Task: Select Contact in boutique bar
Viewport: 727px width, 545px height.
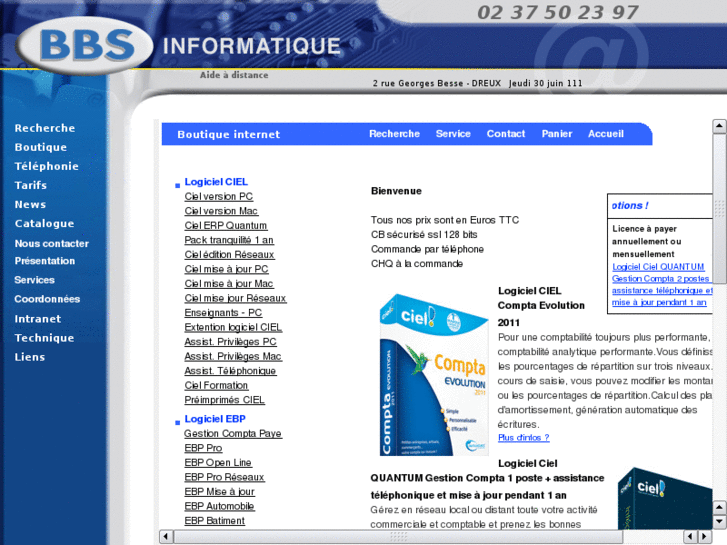Action: click(506, 134)
